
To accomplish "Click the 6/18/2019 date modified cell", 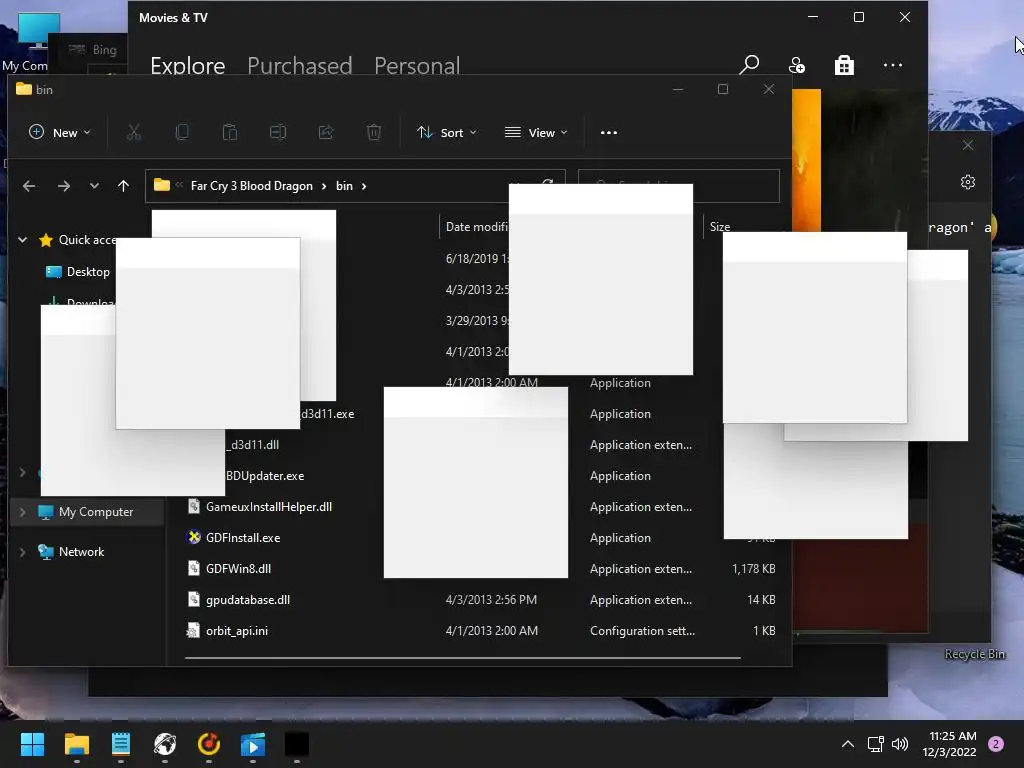I will (477, 259).
